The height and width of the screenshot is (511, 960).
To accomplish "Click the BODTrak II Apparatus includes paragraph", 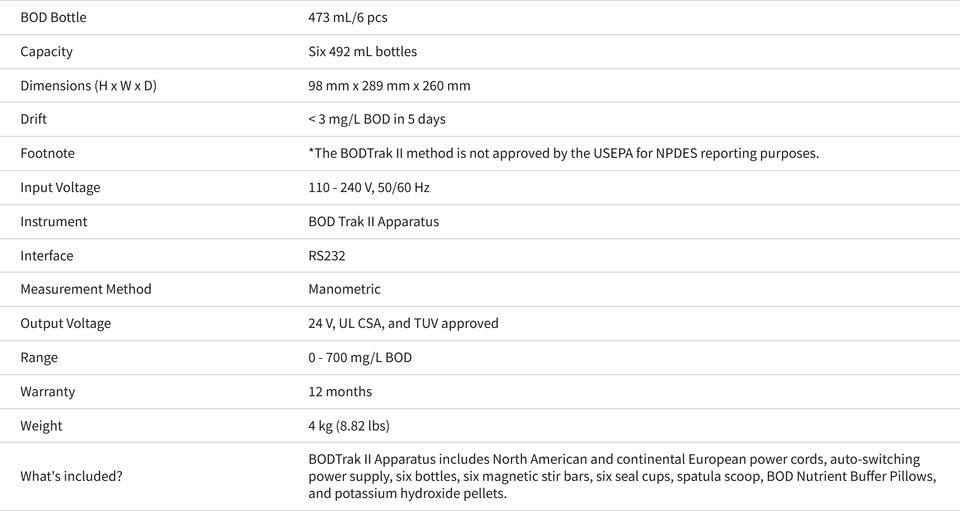I will pos(622,476).
